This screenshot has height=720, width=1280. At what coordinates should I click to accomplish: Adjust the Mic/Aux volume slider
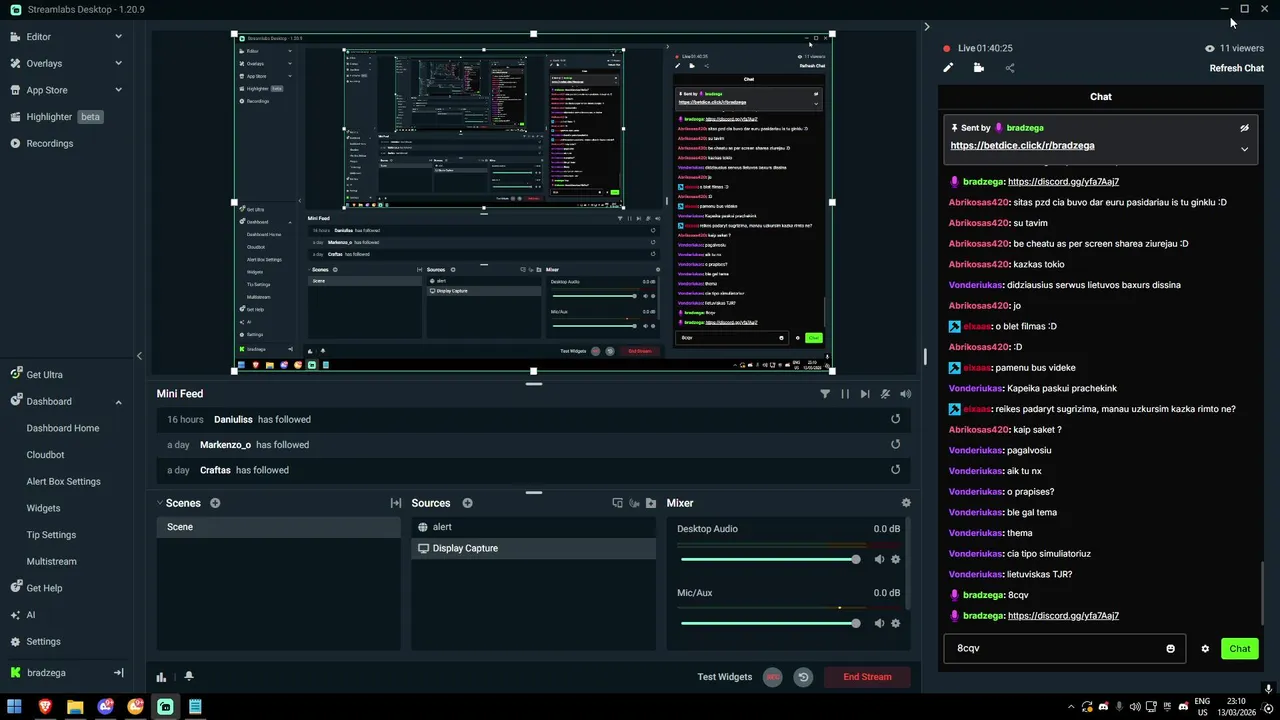click(x=769, y=623)
